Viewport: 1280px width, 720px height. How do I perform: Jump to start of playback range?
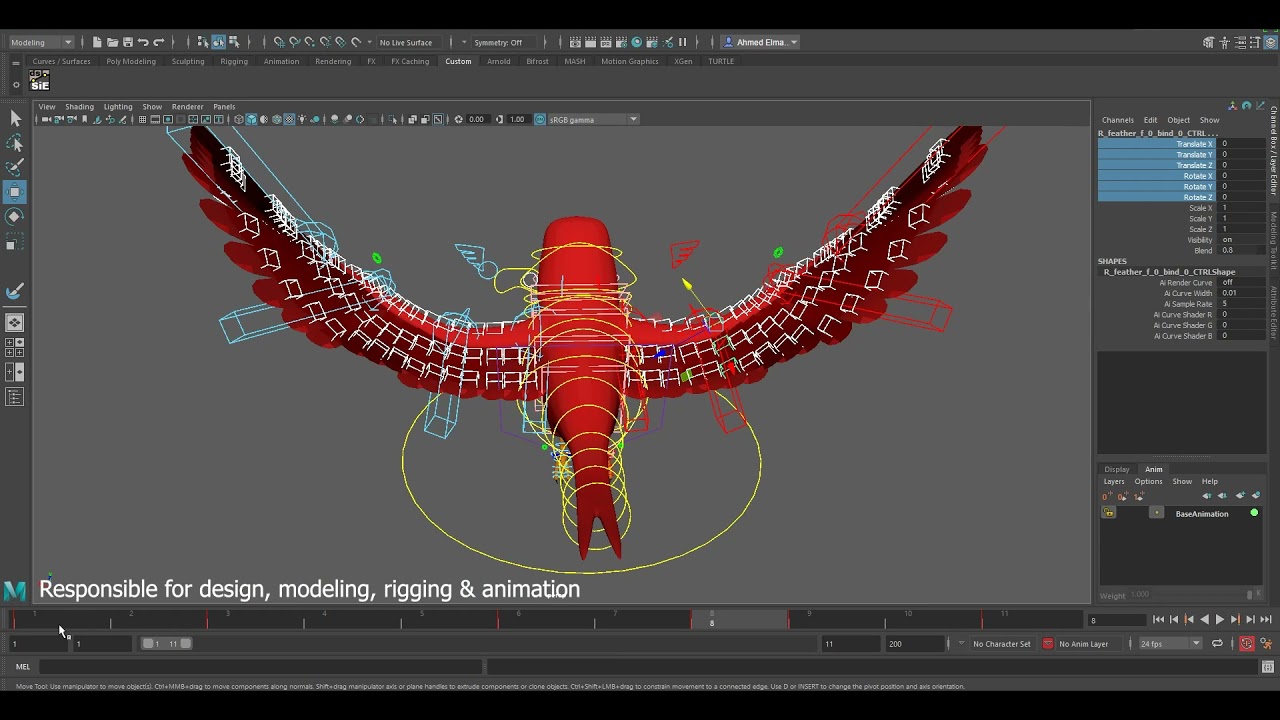(1158, 620)
